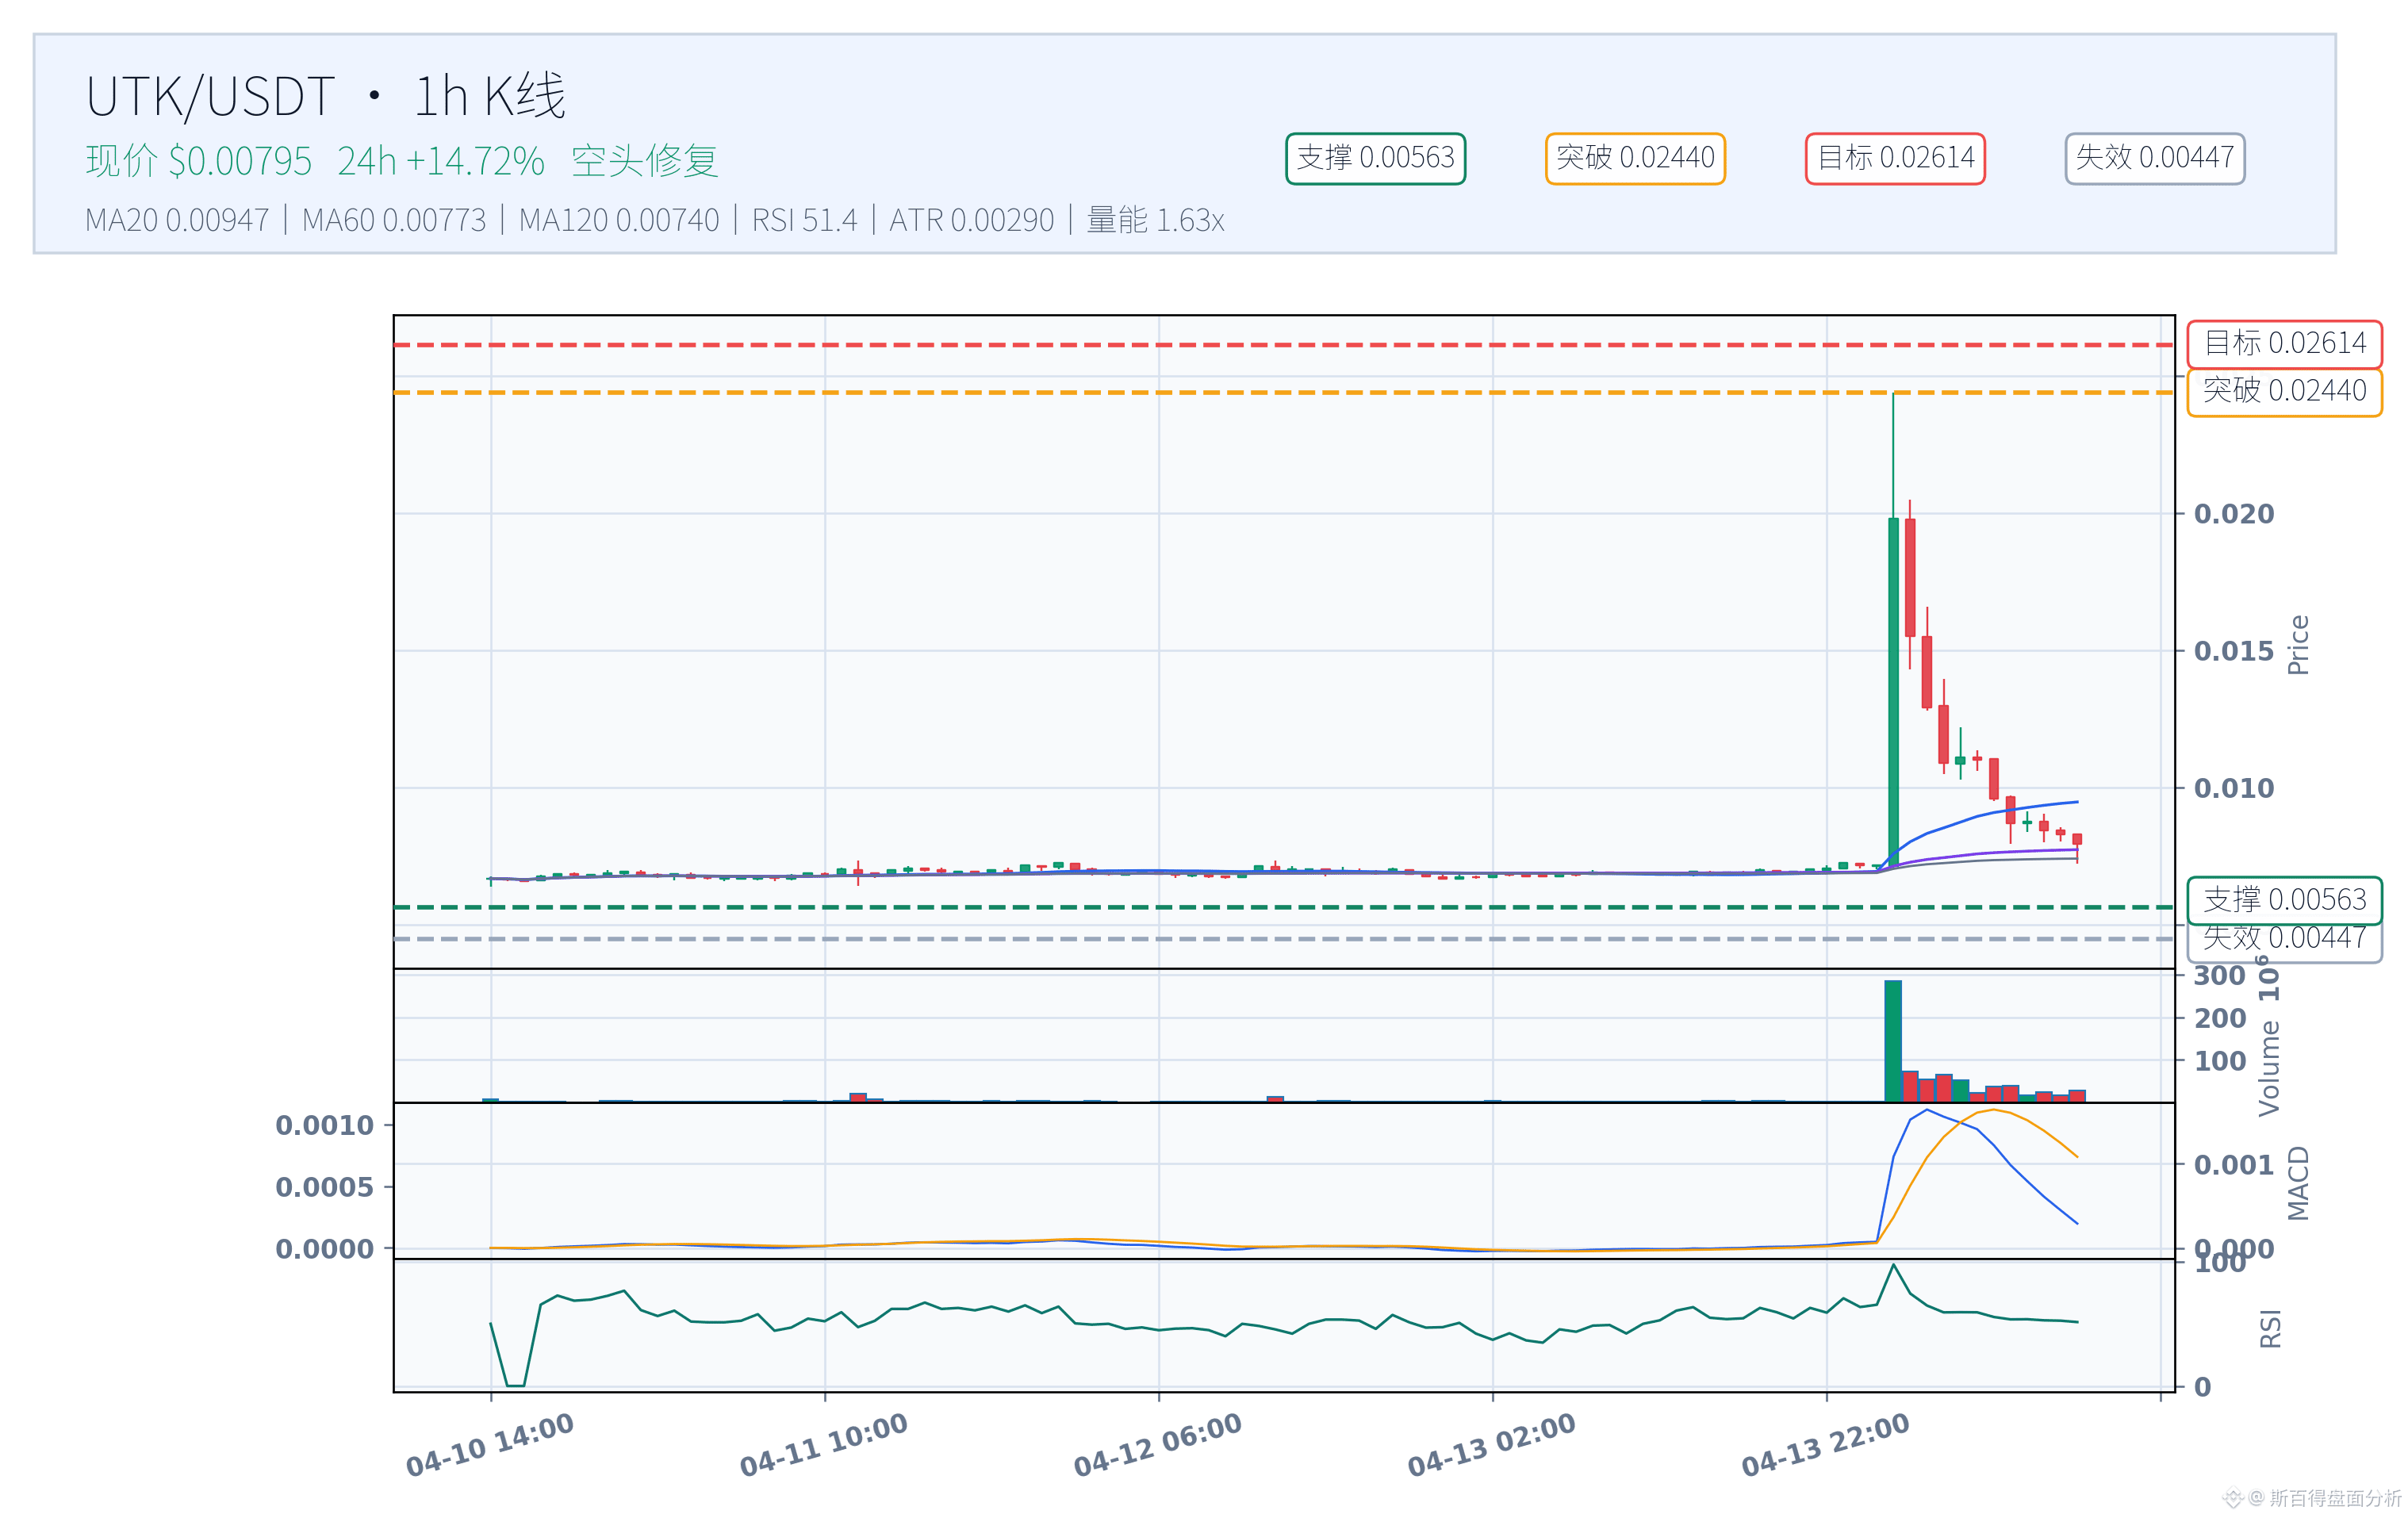Viewport: 2408px width, 1518px height.
Task: Click the 24h +14.72% change text
Action: [x=441, y=161]
